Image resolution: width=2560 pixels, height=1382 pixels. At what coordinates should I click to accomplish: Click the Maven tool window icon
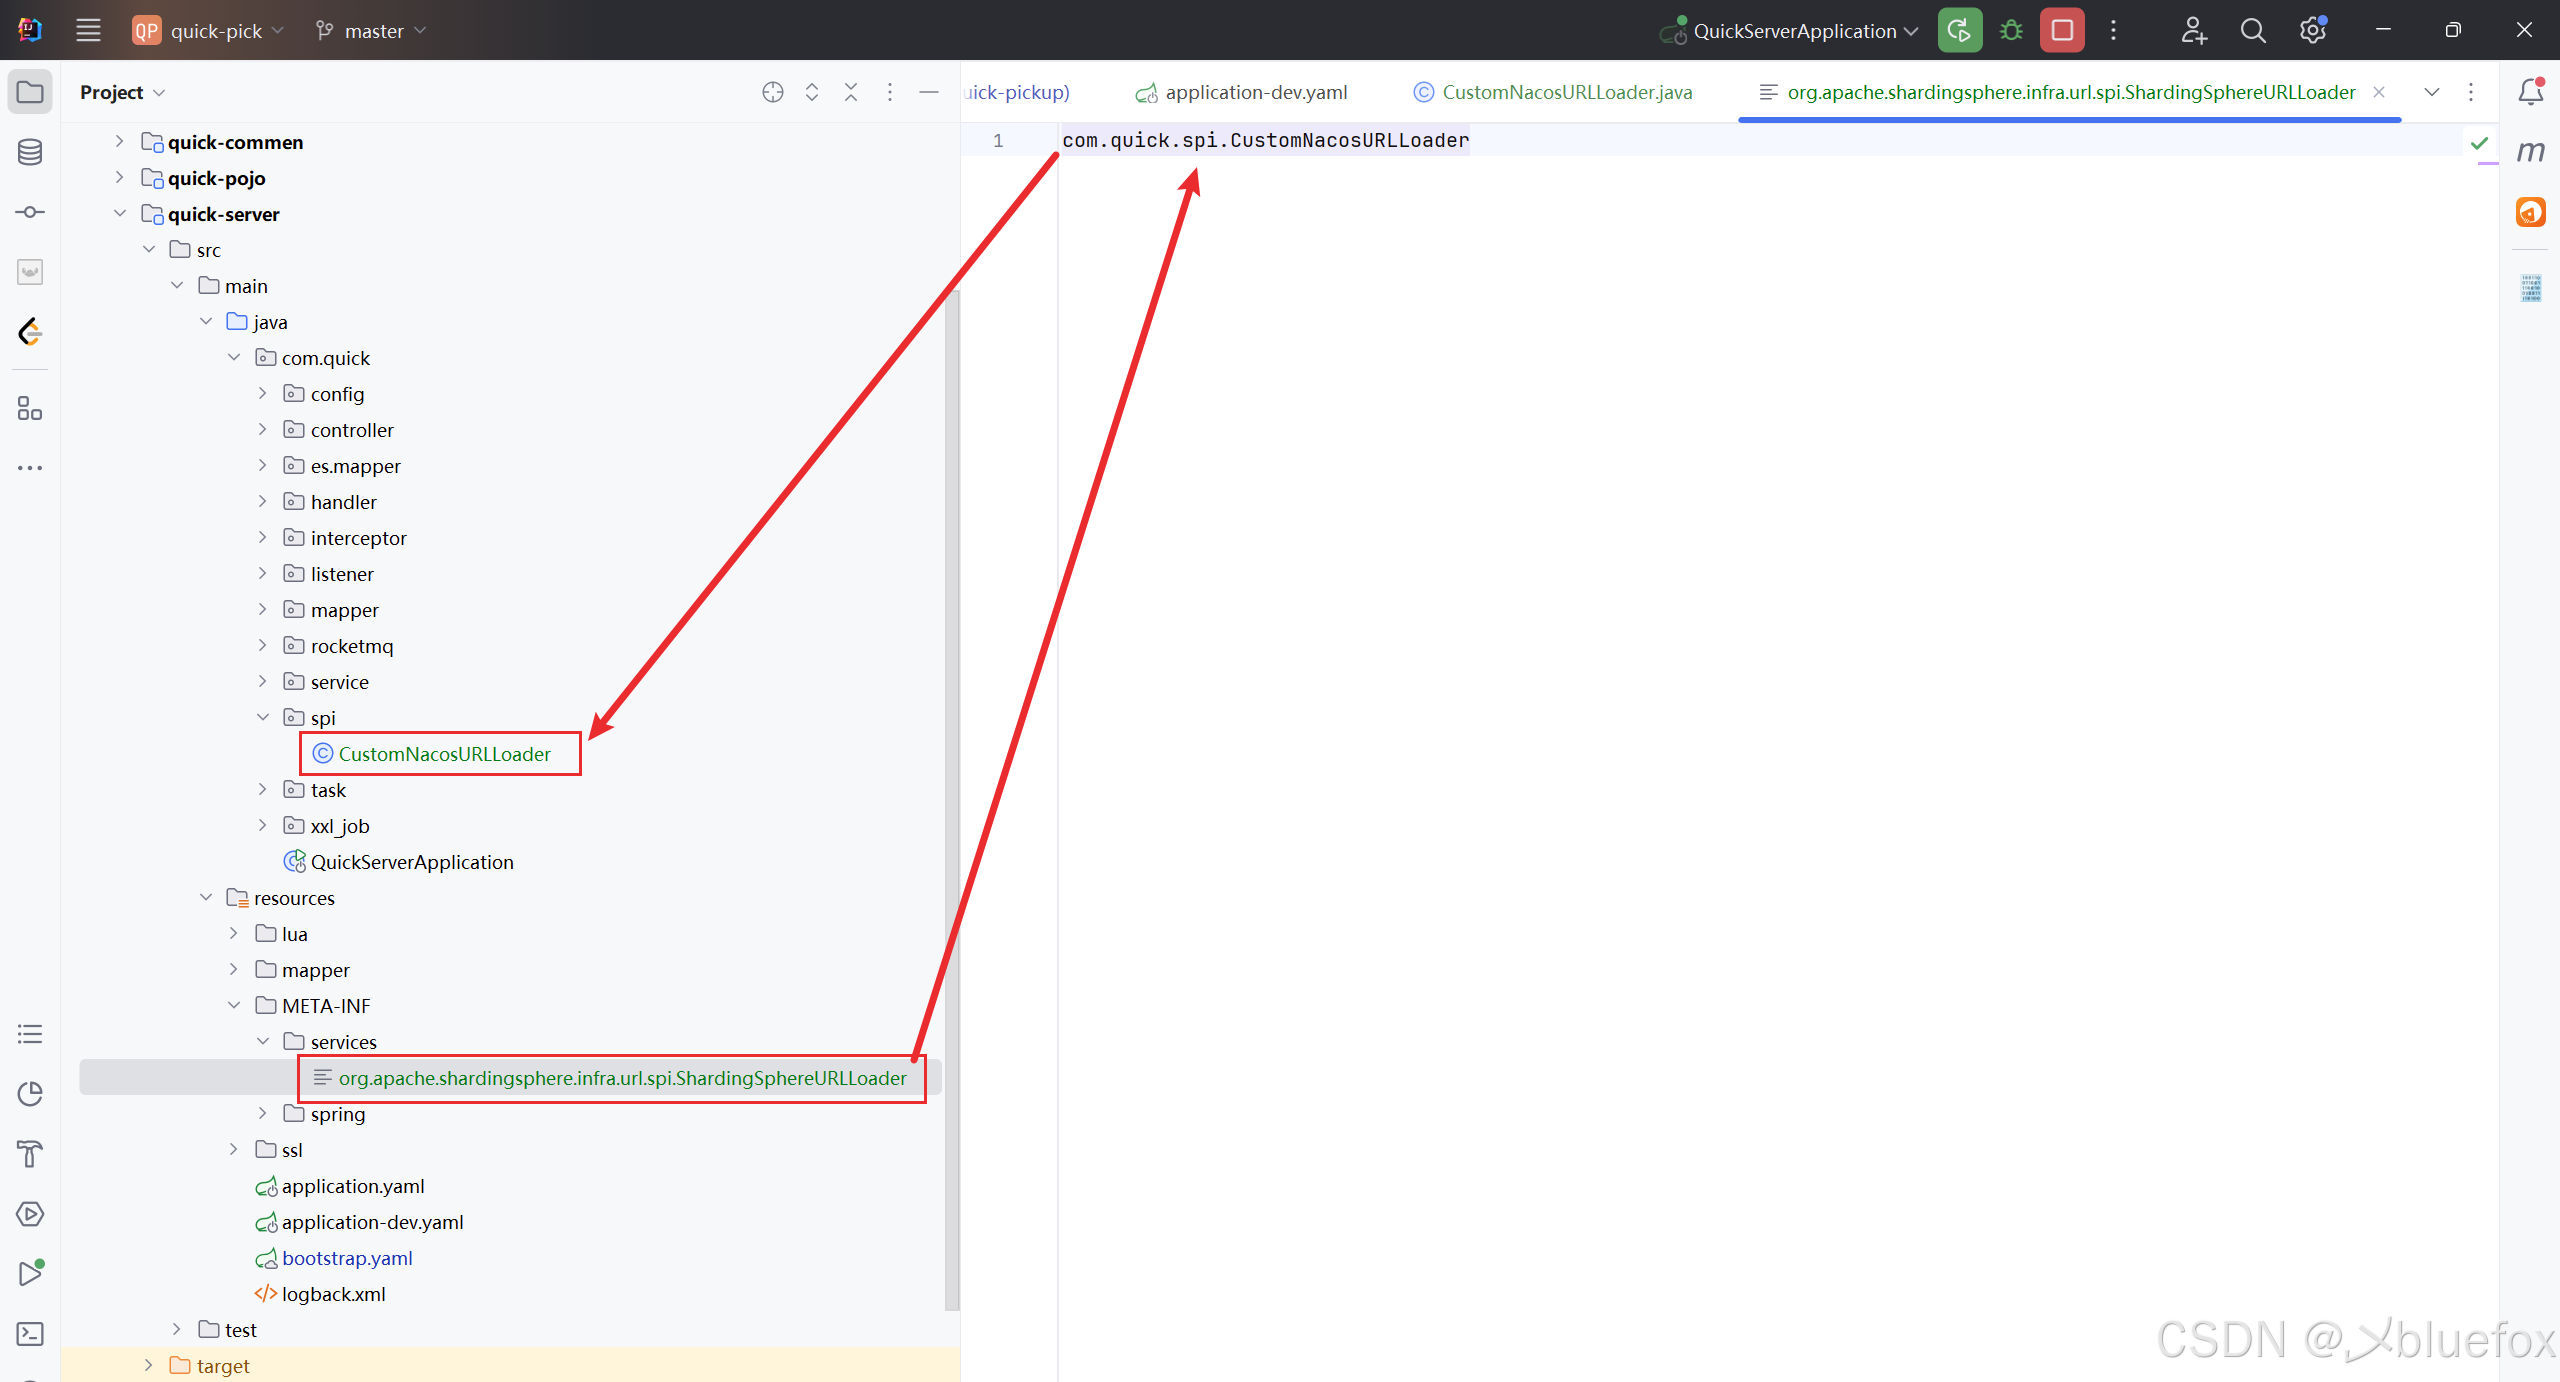tap(2531, 152)
